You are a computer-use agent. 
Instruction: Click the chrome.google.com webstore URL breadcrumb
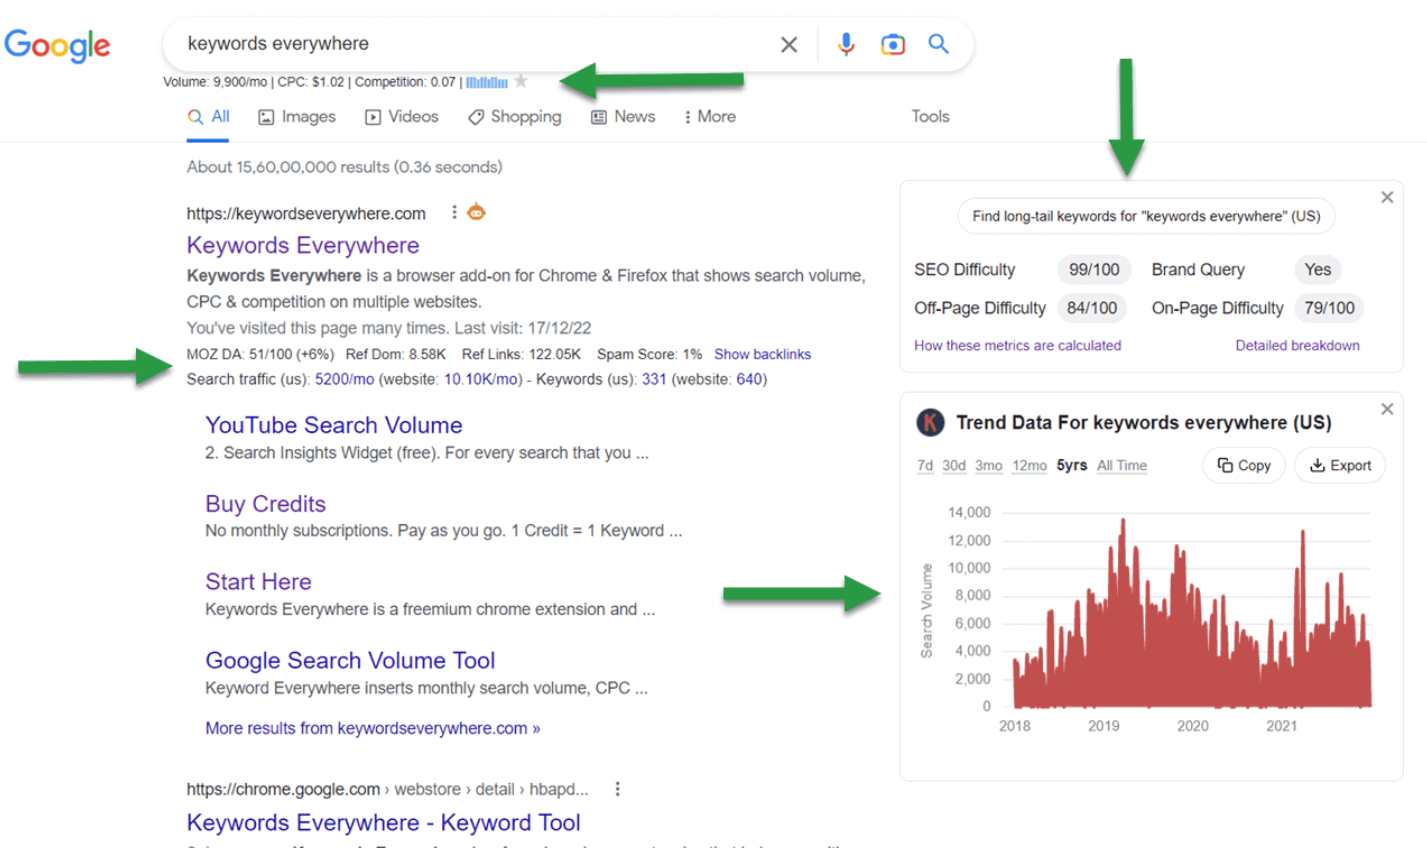pyautogui.click(x=387, y=789)
